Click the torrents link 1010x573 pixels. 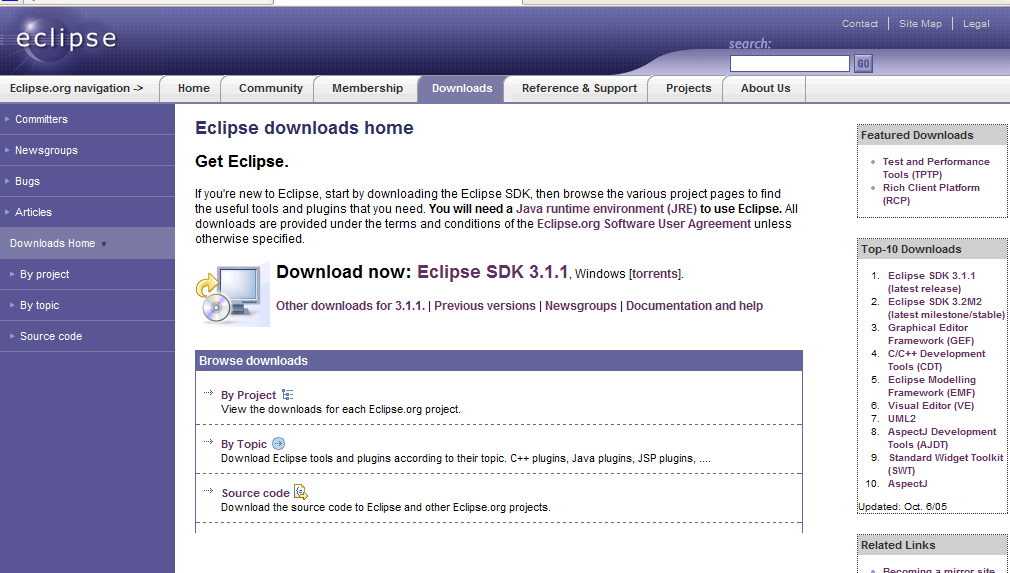click(655, 274)
